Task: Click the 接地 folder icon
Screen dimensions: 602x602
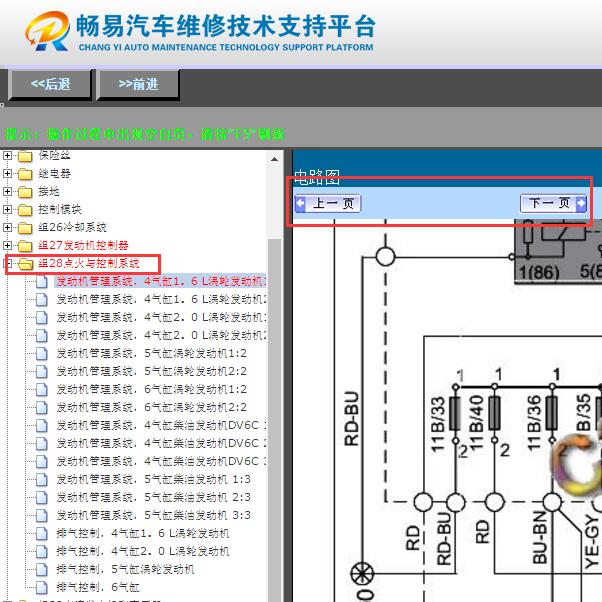Action: click(x=25, y=192)
